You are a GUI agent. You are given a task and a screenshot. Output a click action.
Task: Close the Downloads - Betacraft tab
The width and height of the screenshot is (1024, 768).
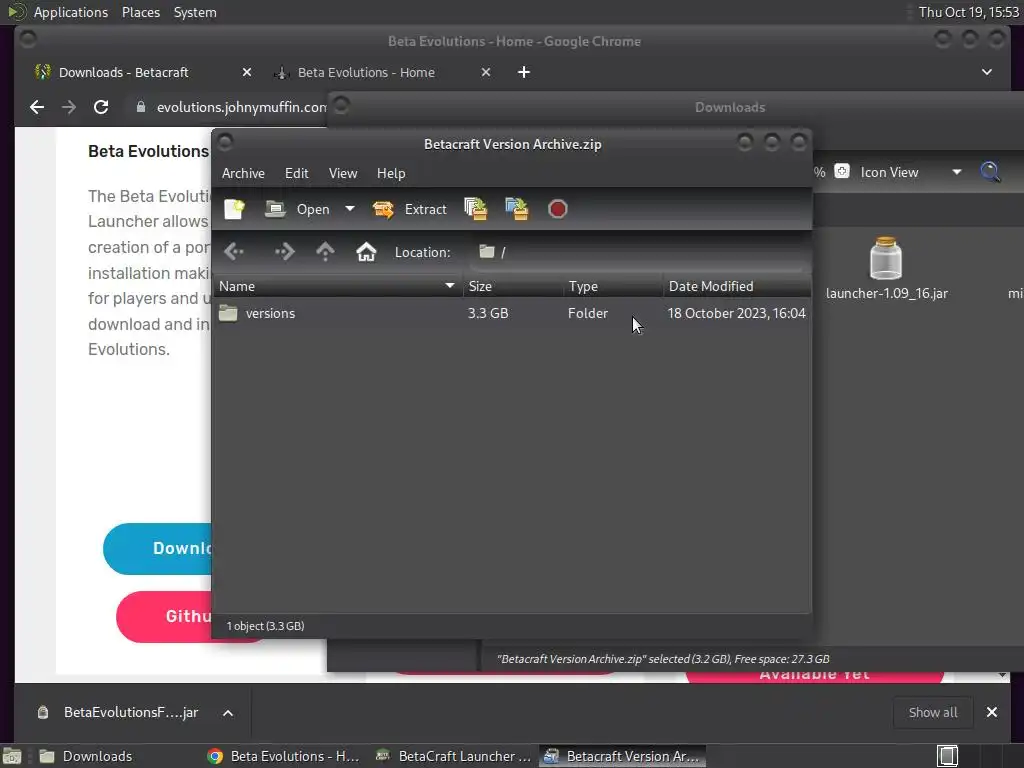point(247,72)
